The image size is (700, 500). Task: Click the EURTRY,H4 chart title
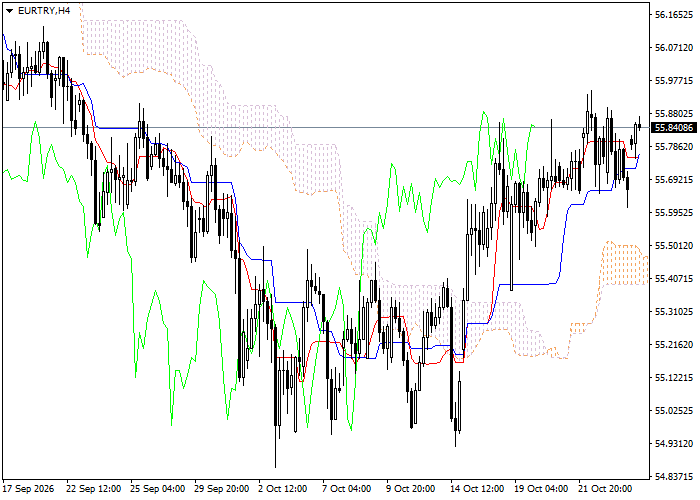pyautogui.click(x=44, y=11)
